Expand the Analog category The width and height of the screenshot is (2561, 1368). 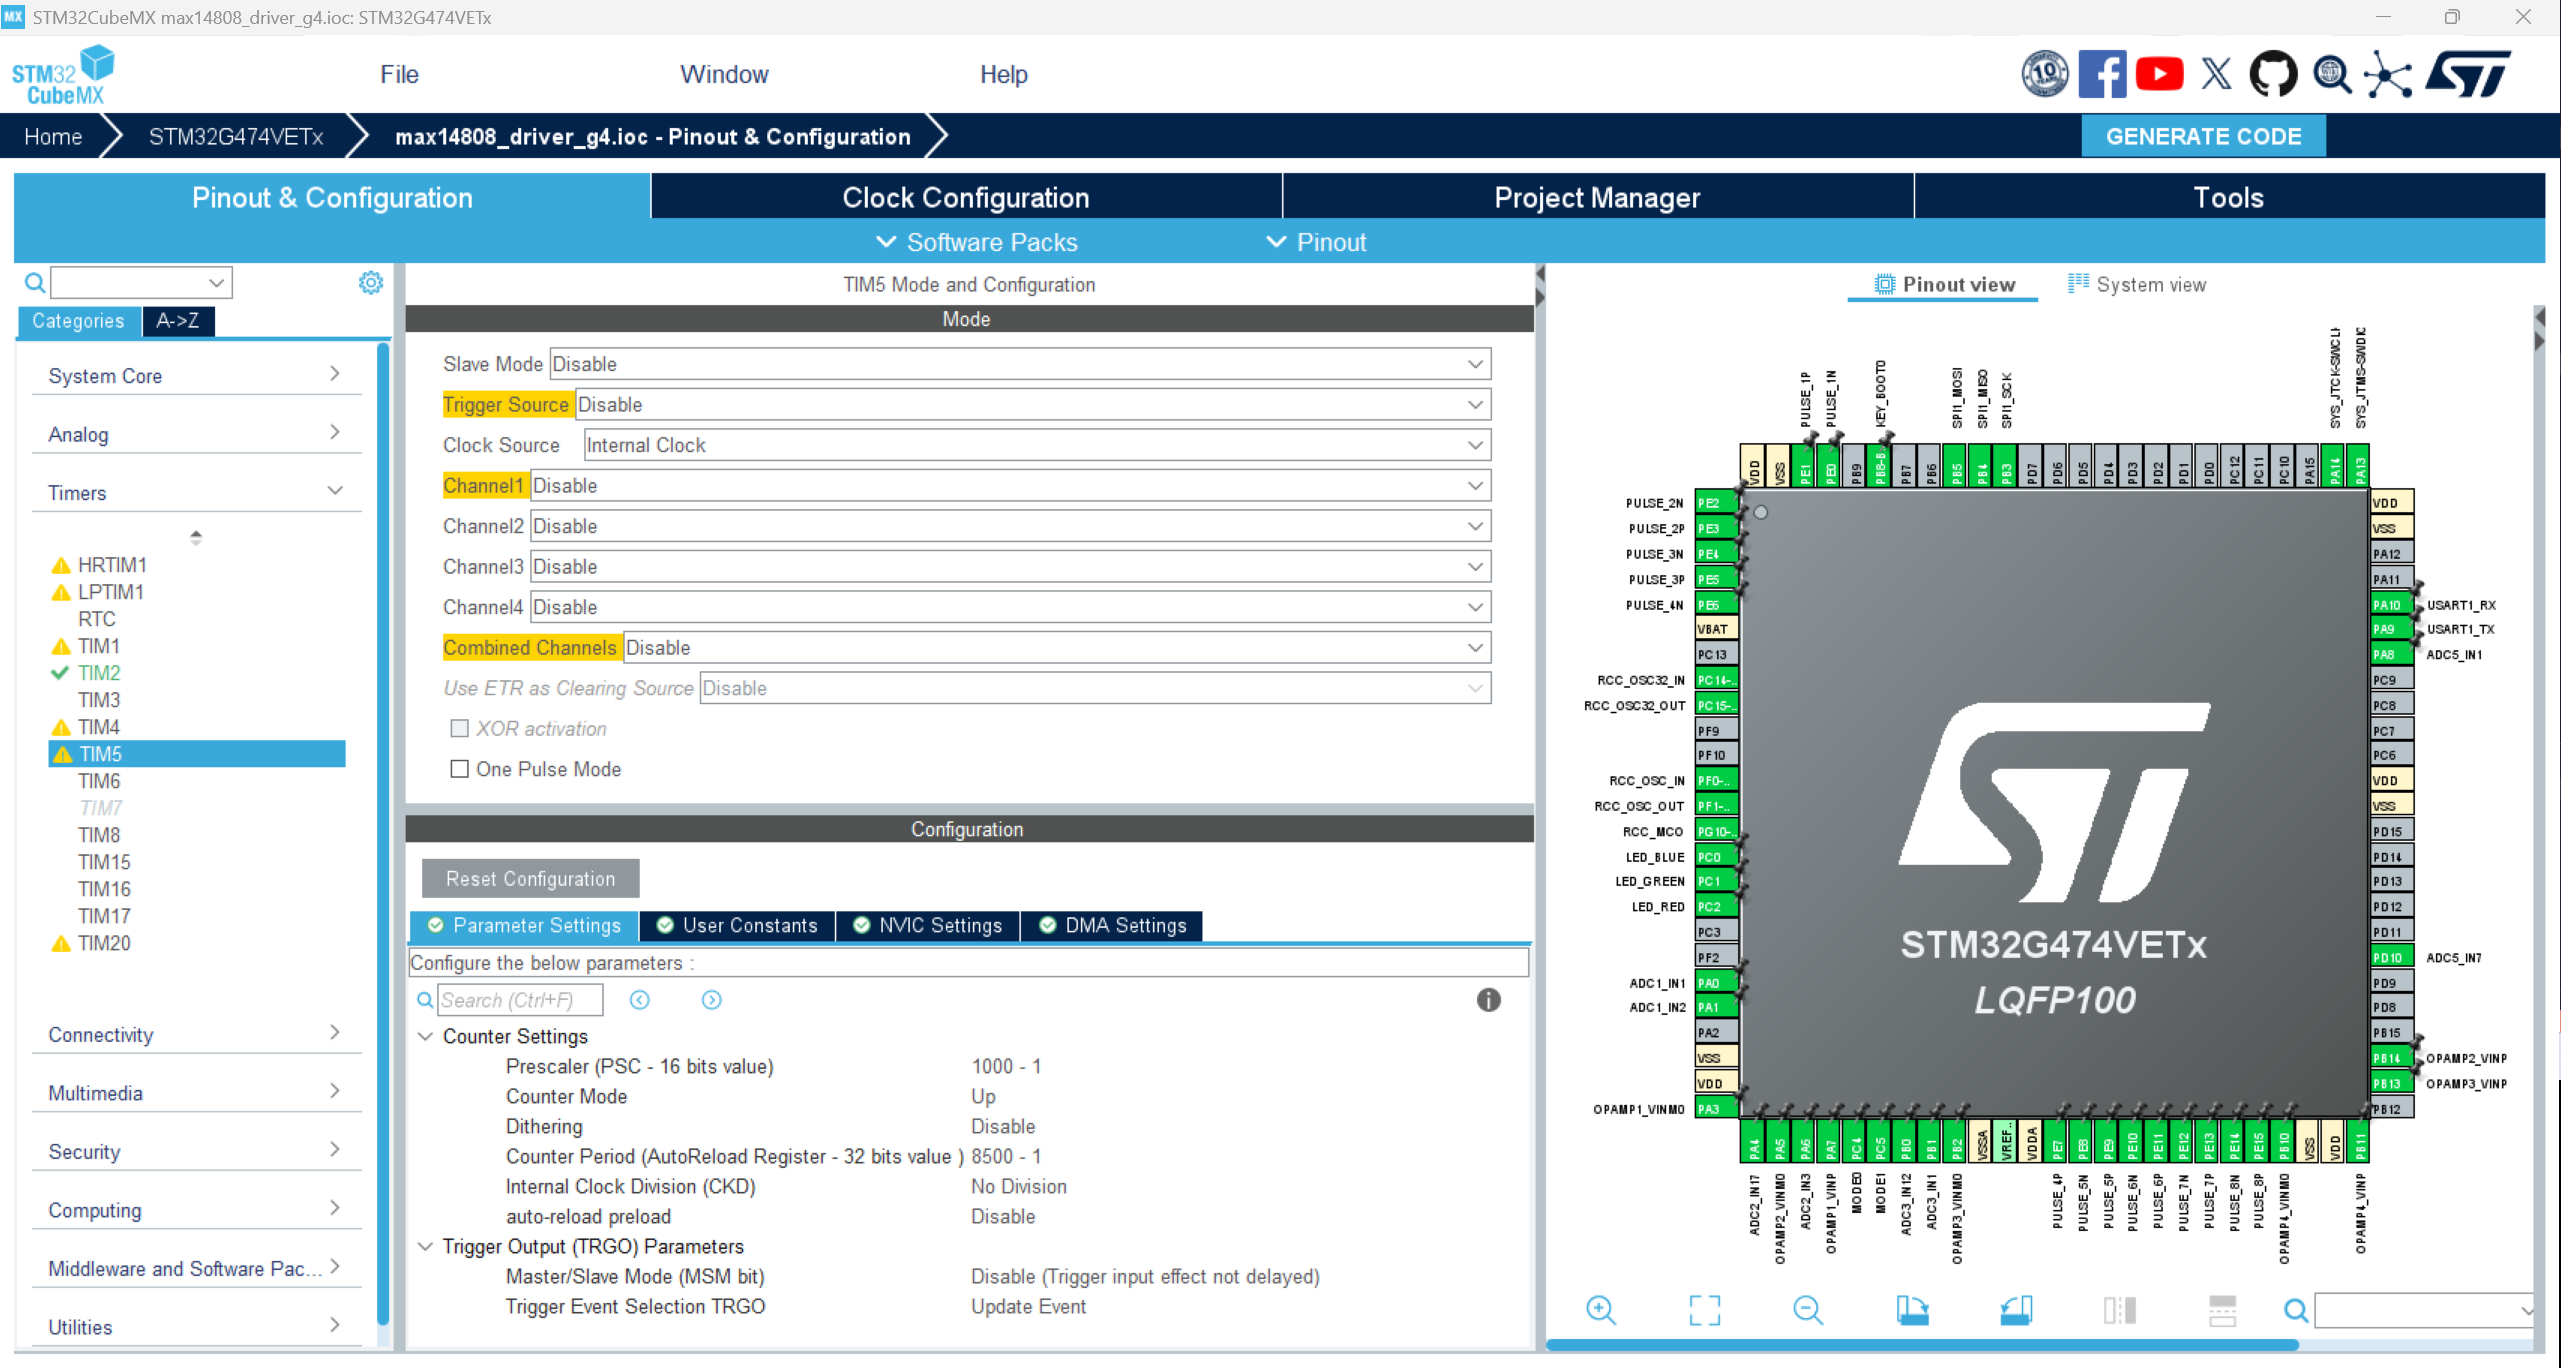196,434
